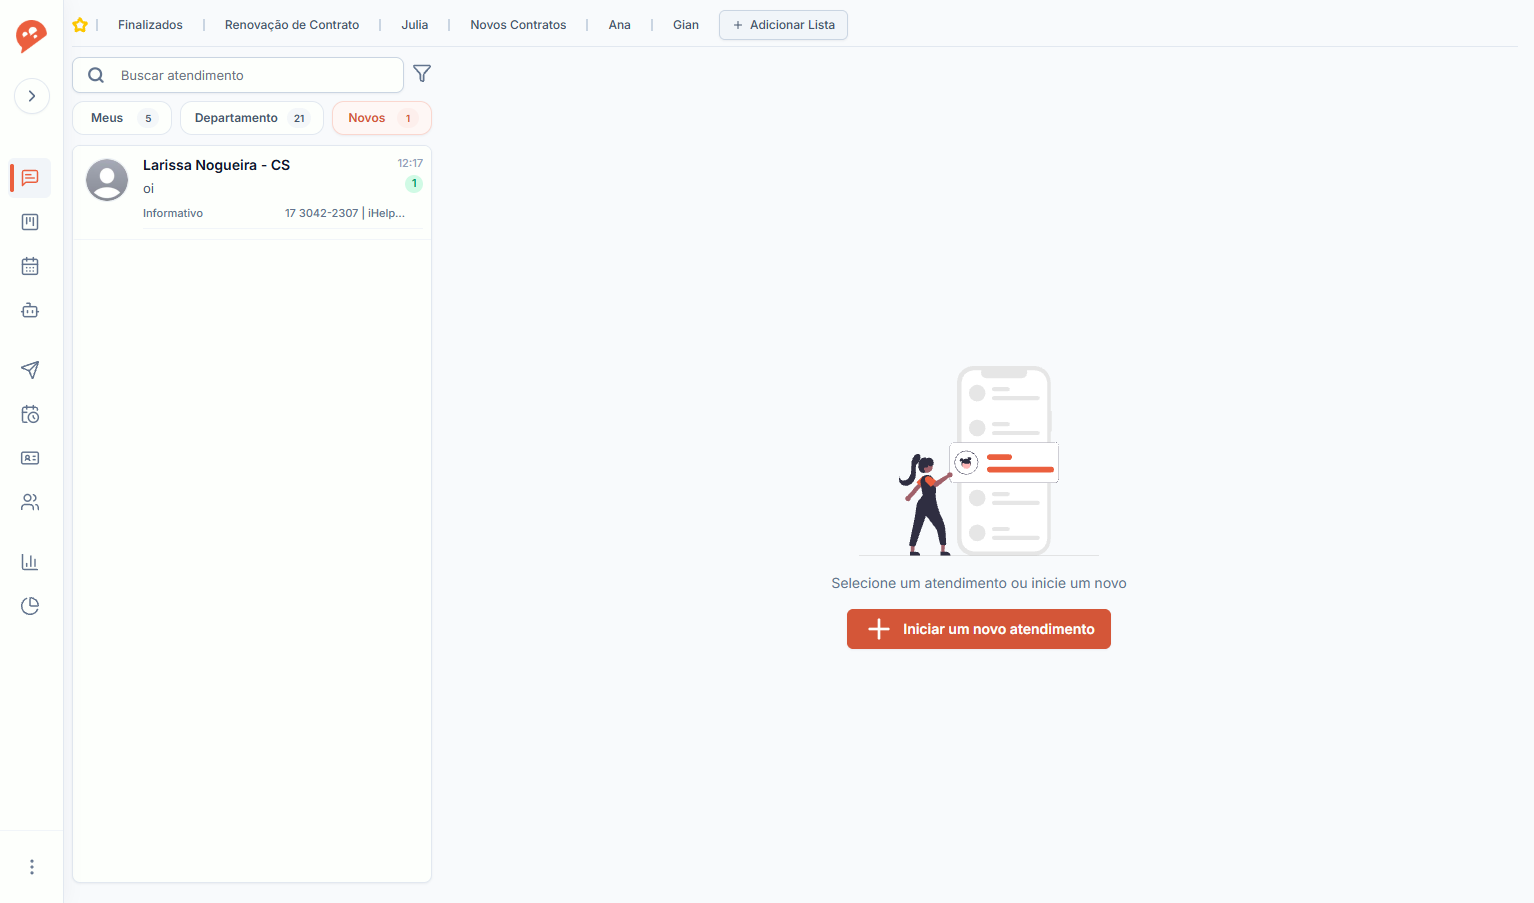Open the calendar sidebar icon
The height and width of the screenshot is (903, 1534).
click(30, 266)
